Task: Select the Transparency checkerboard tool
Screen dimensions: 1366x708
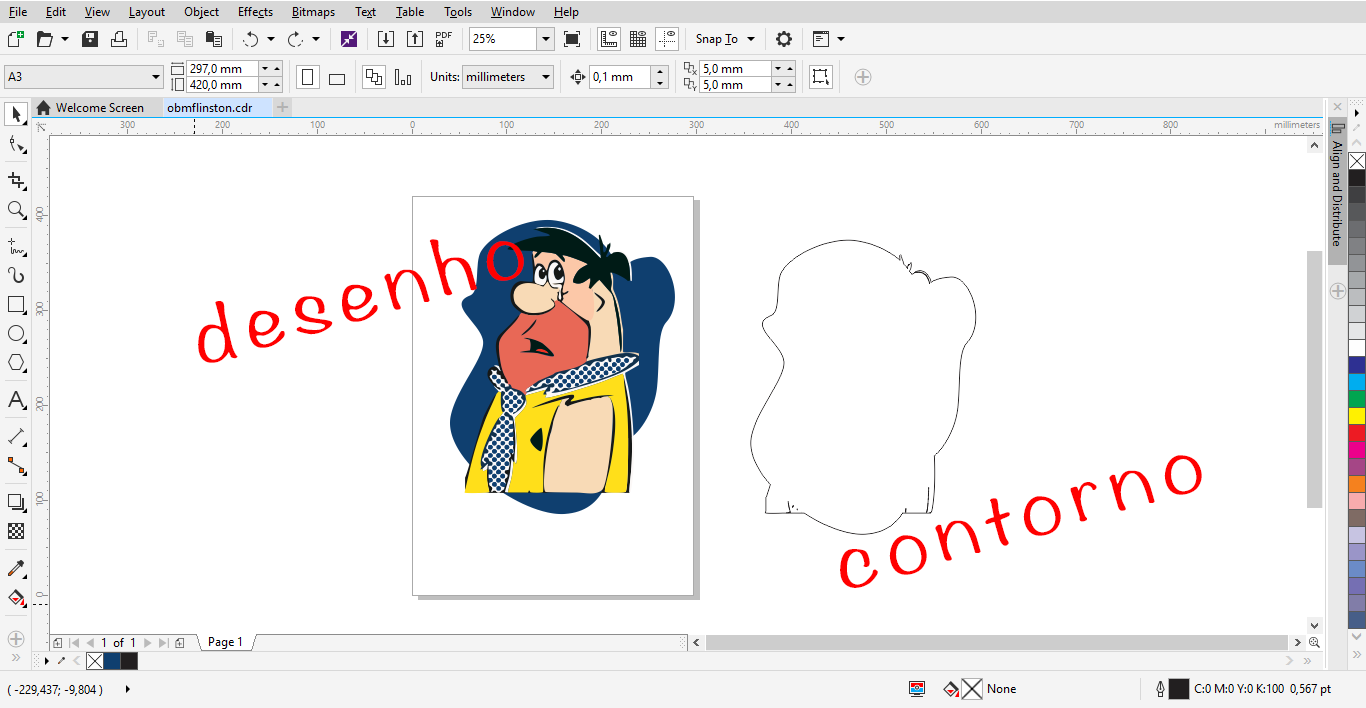Action: point(16,531)
